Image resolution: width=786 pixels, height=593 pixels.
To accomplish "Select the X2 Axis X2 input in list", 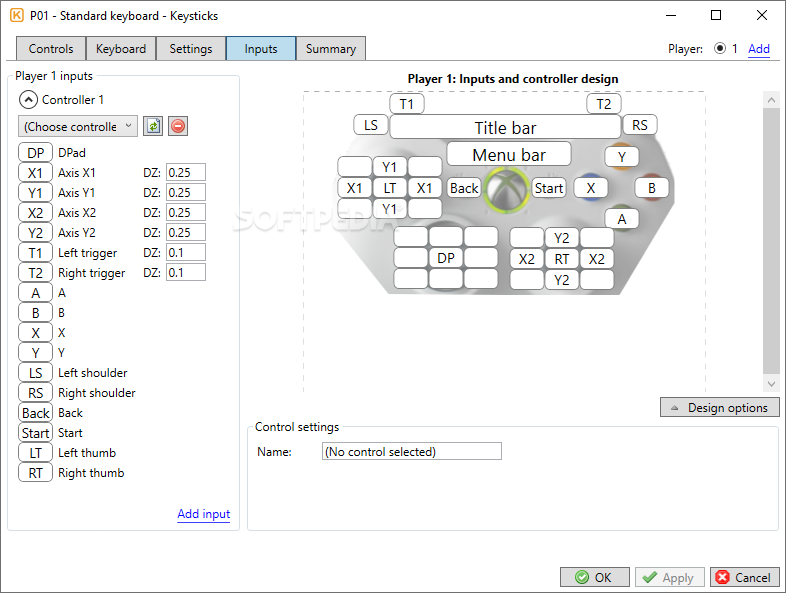I will 36,213.
